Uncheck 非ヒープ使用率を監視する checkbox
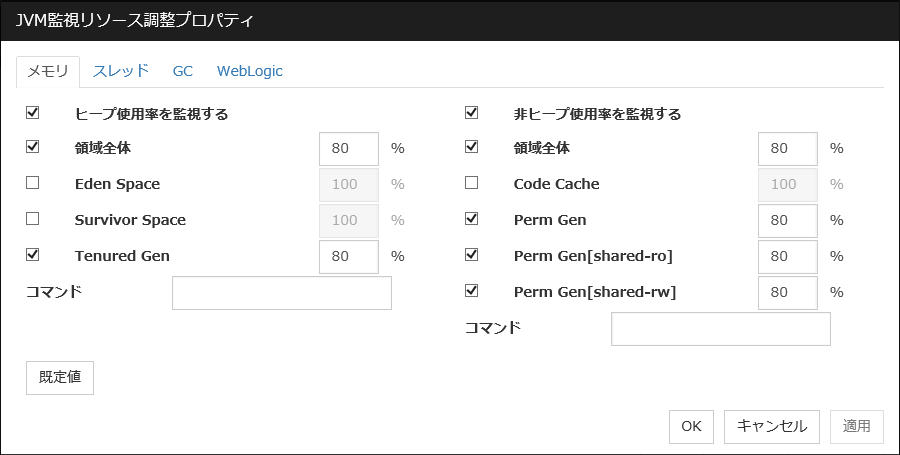This screenshot has width=900, height=455. 472,113
